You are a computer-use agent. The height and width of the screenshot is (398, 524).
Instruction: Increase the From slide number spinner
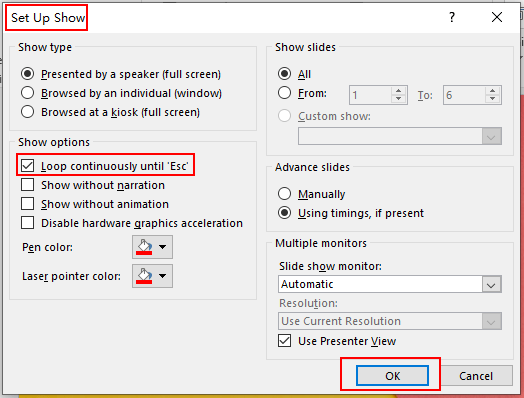pyautogui.click(x=398, y=91)
